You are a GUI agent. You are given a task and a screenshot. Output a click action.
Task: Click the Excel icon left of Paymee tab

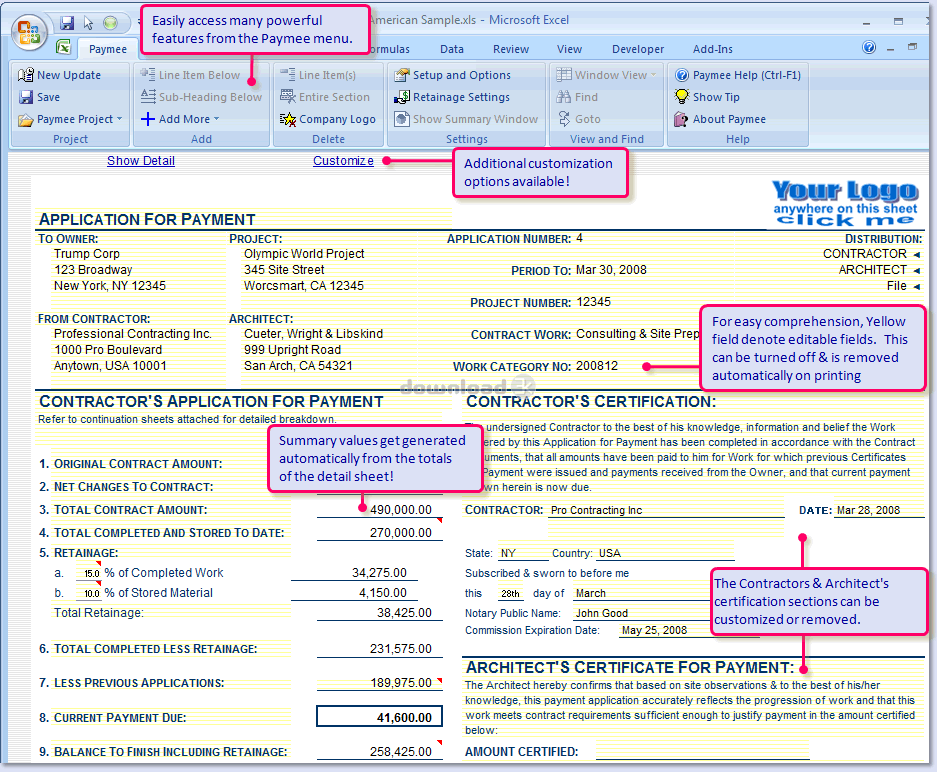pos(64,47)
